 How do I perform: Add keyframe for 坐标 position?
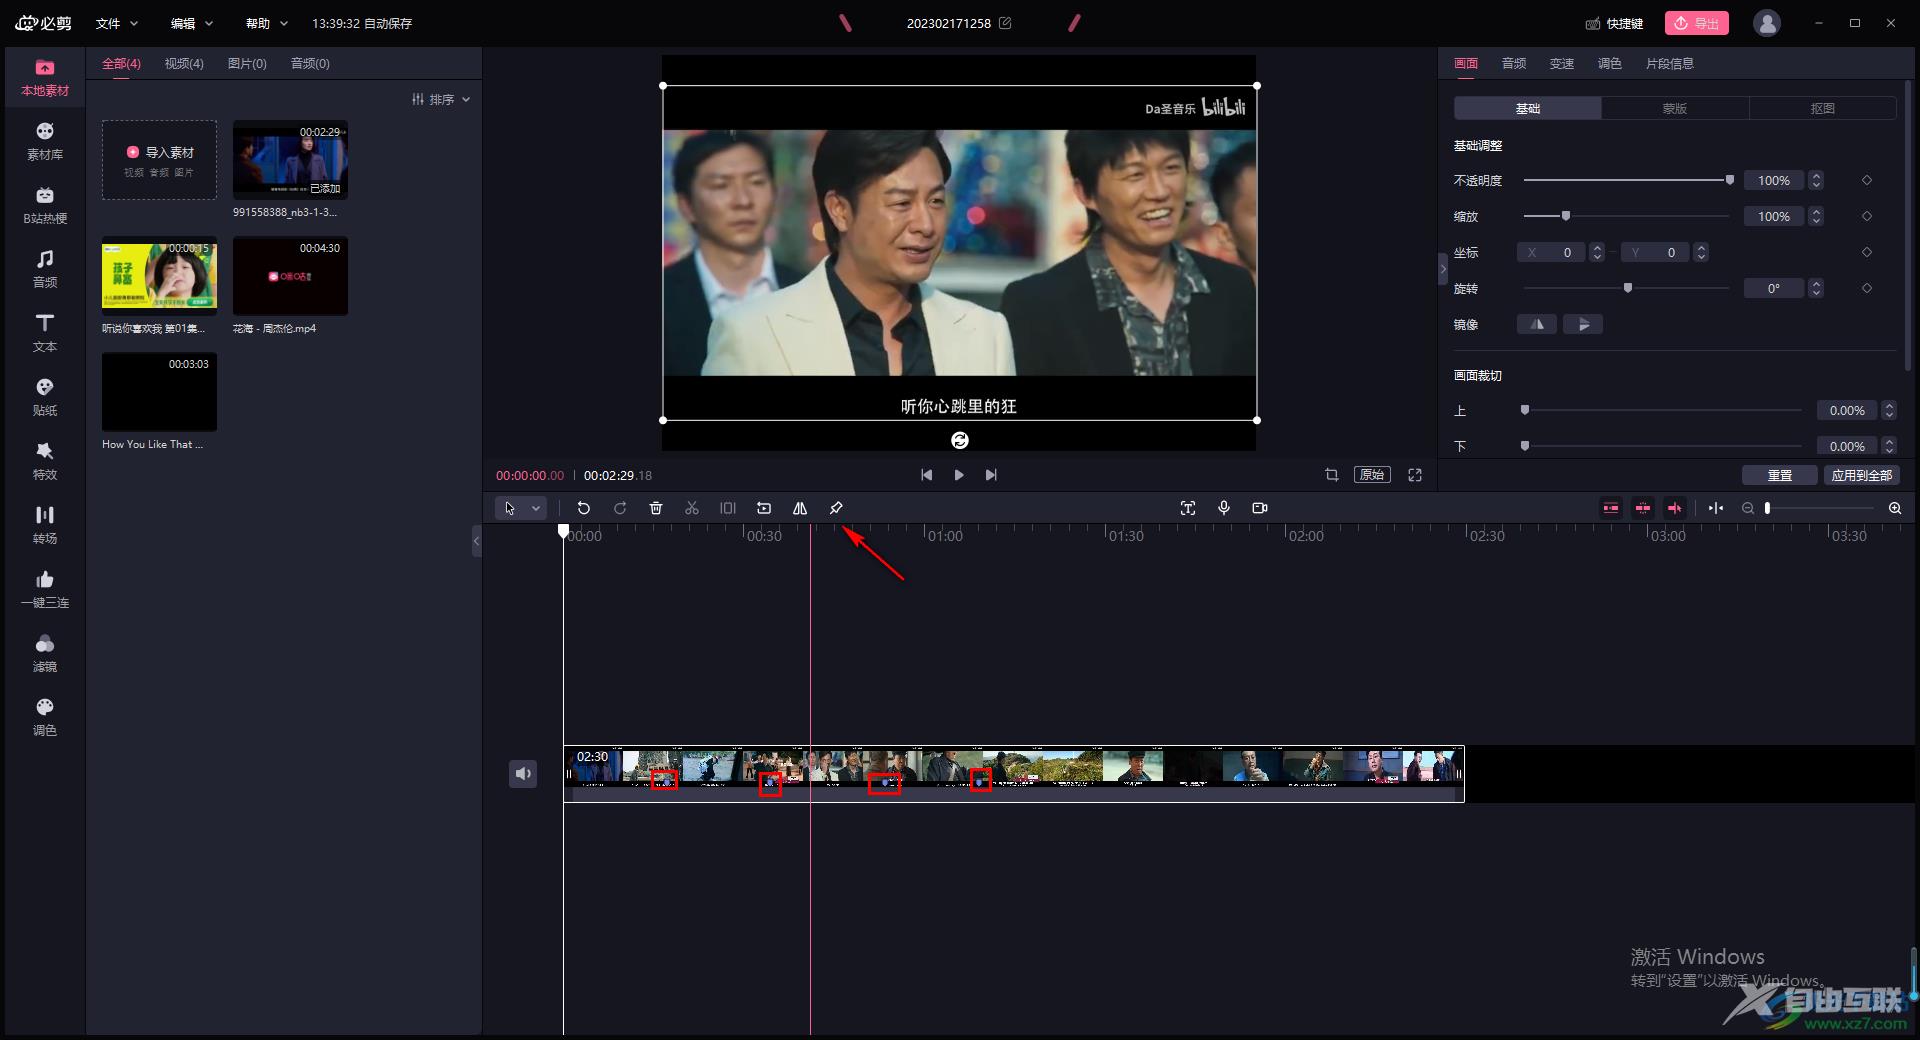(1867, 252)
